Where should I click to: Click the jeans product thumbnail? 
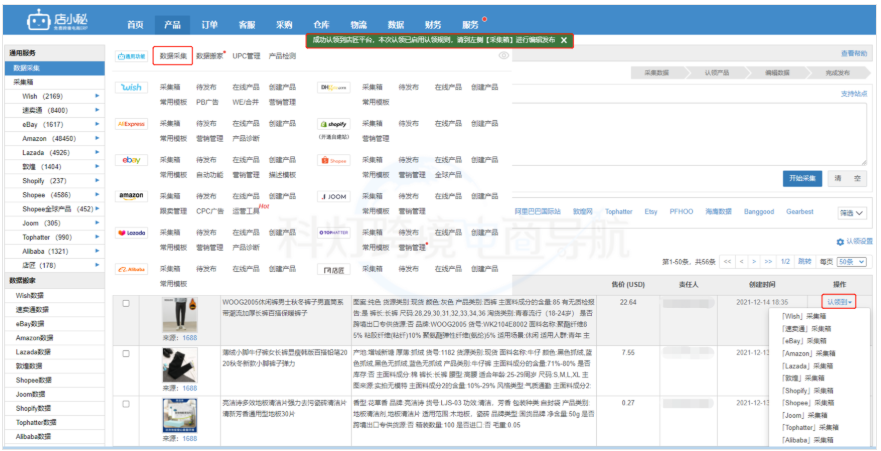click(180, 365)
